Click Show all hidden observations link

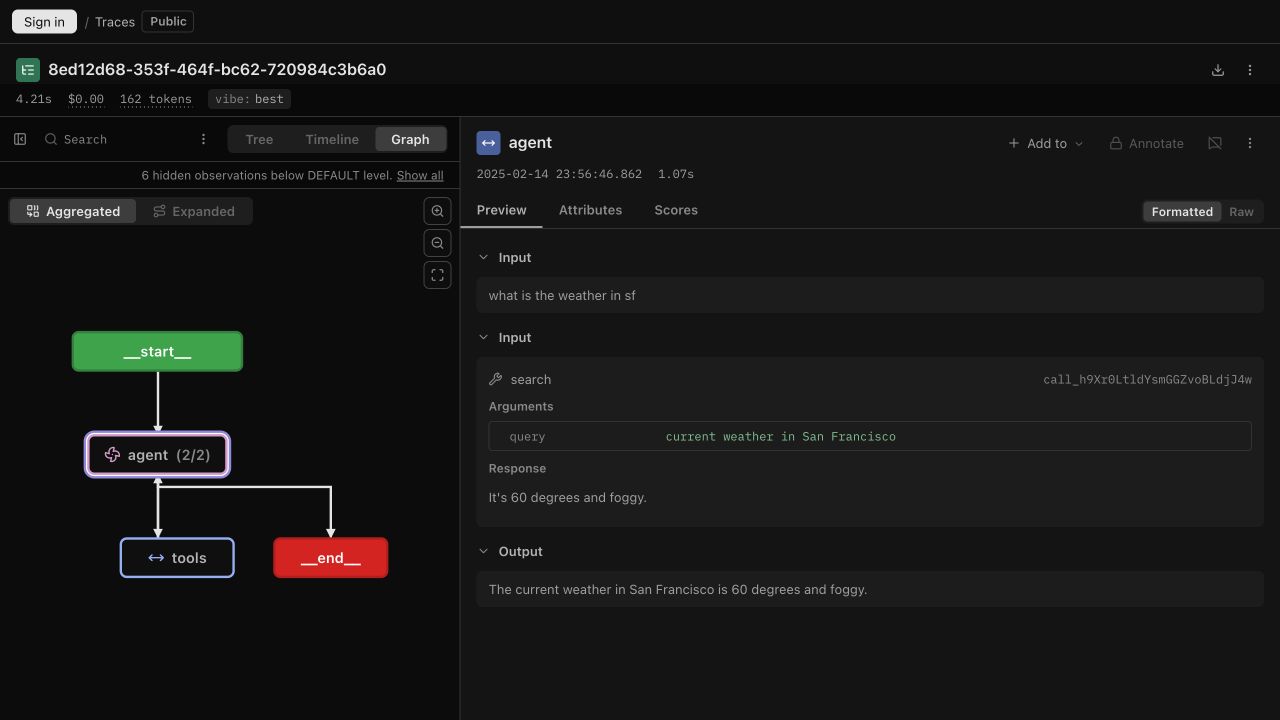coord(420,175)
